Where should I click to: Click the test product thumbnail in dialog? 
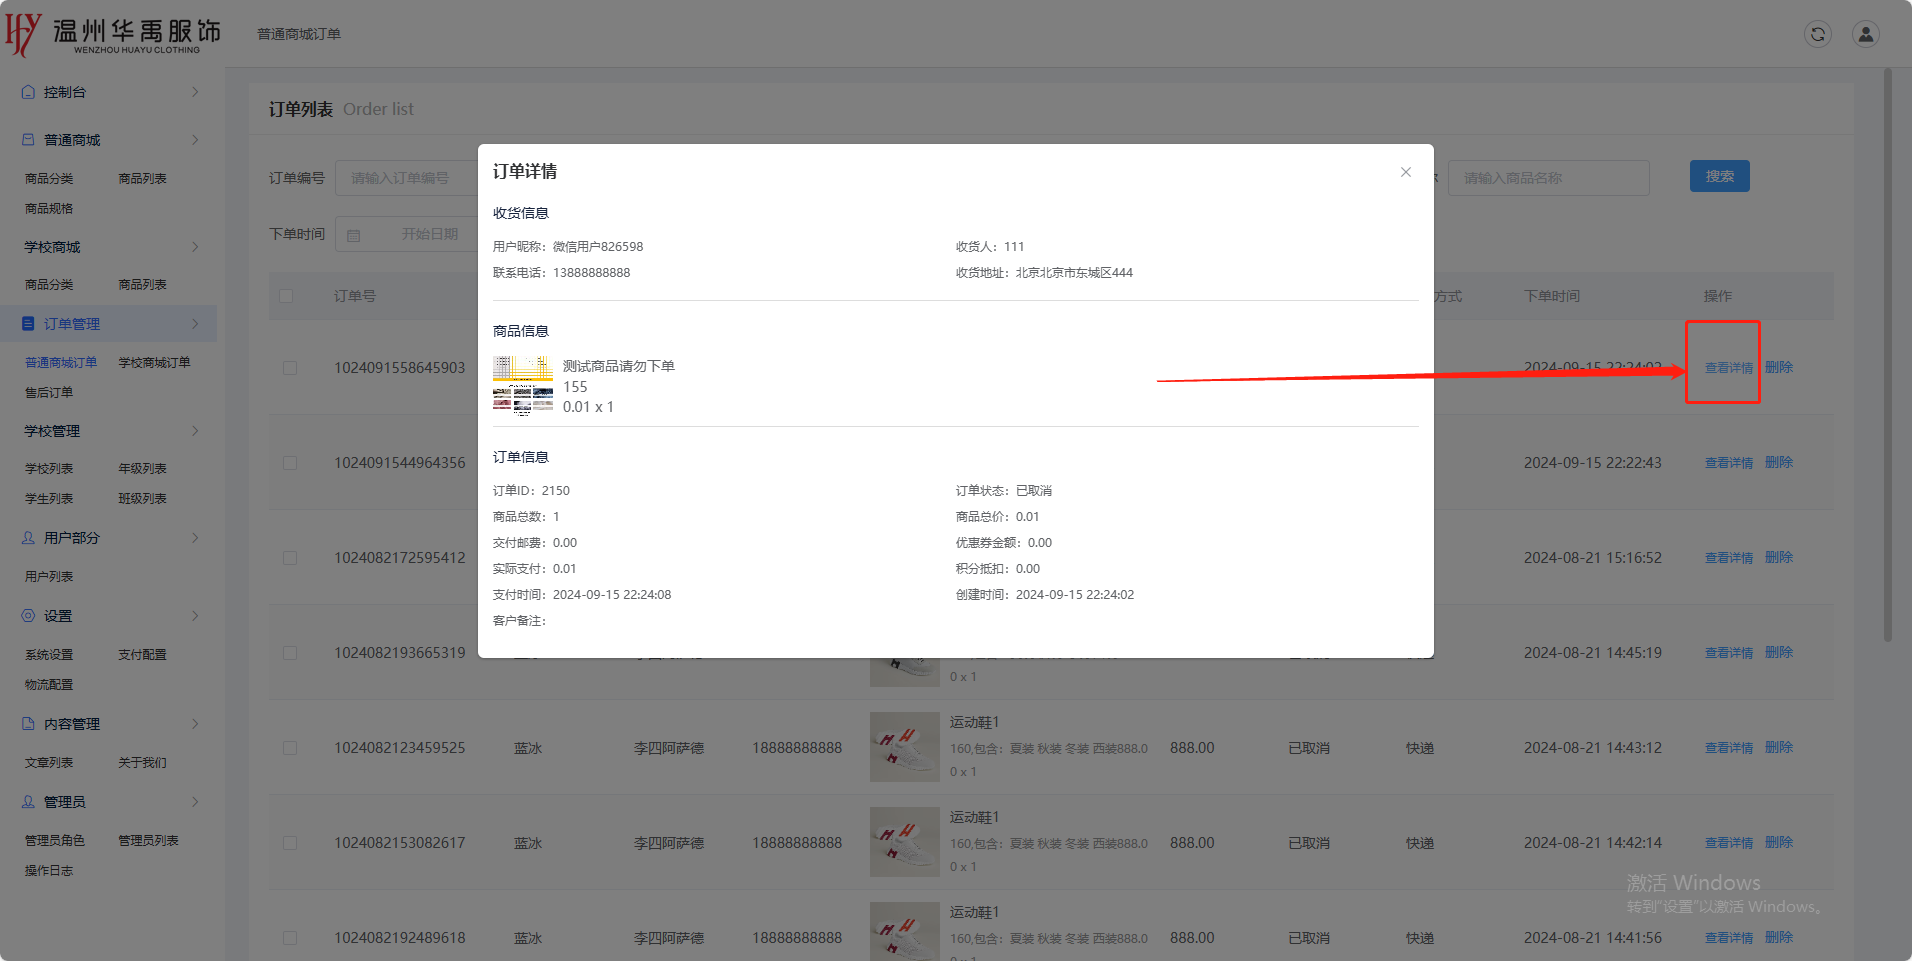tap(522, 385)
